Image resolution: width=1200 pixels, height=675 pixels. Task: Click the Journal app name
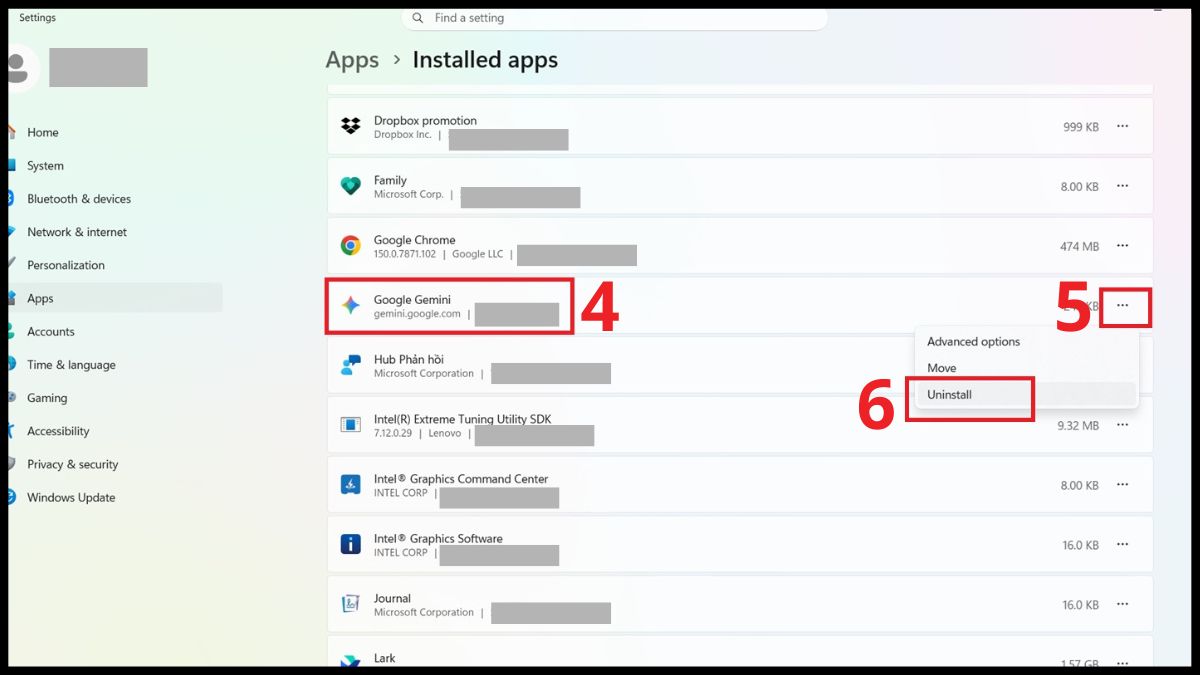[x=392, y=598]
